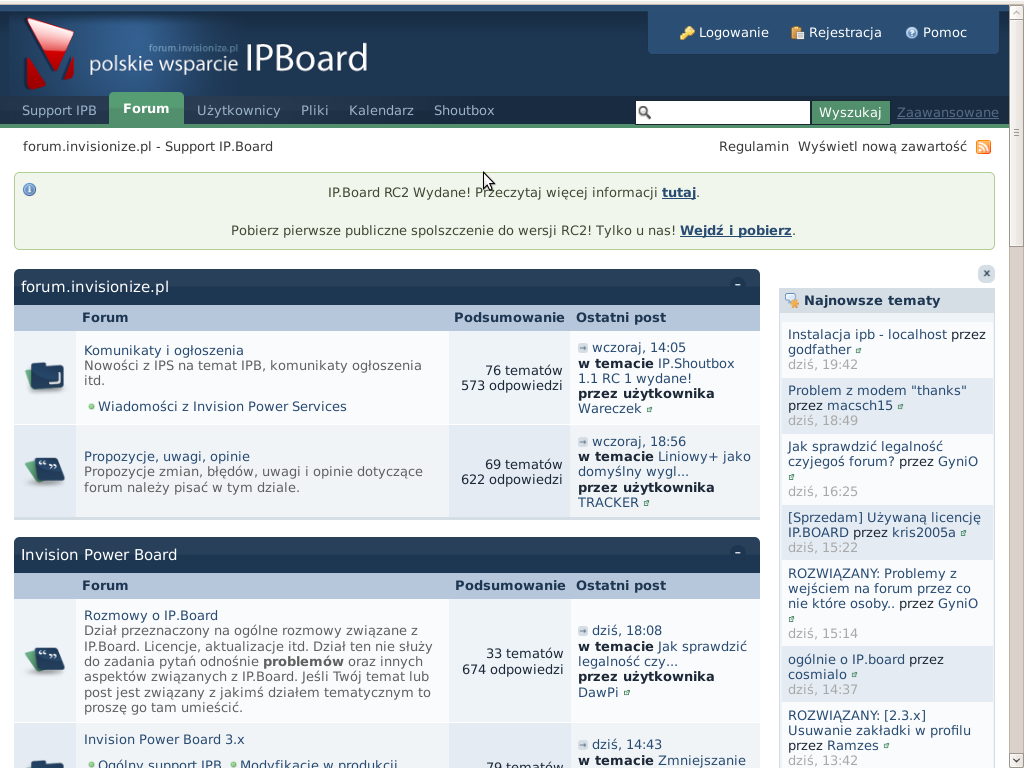Open the Shoutbox tab

[464, 111]
